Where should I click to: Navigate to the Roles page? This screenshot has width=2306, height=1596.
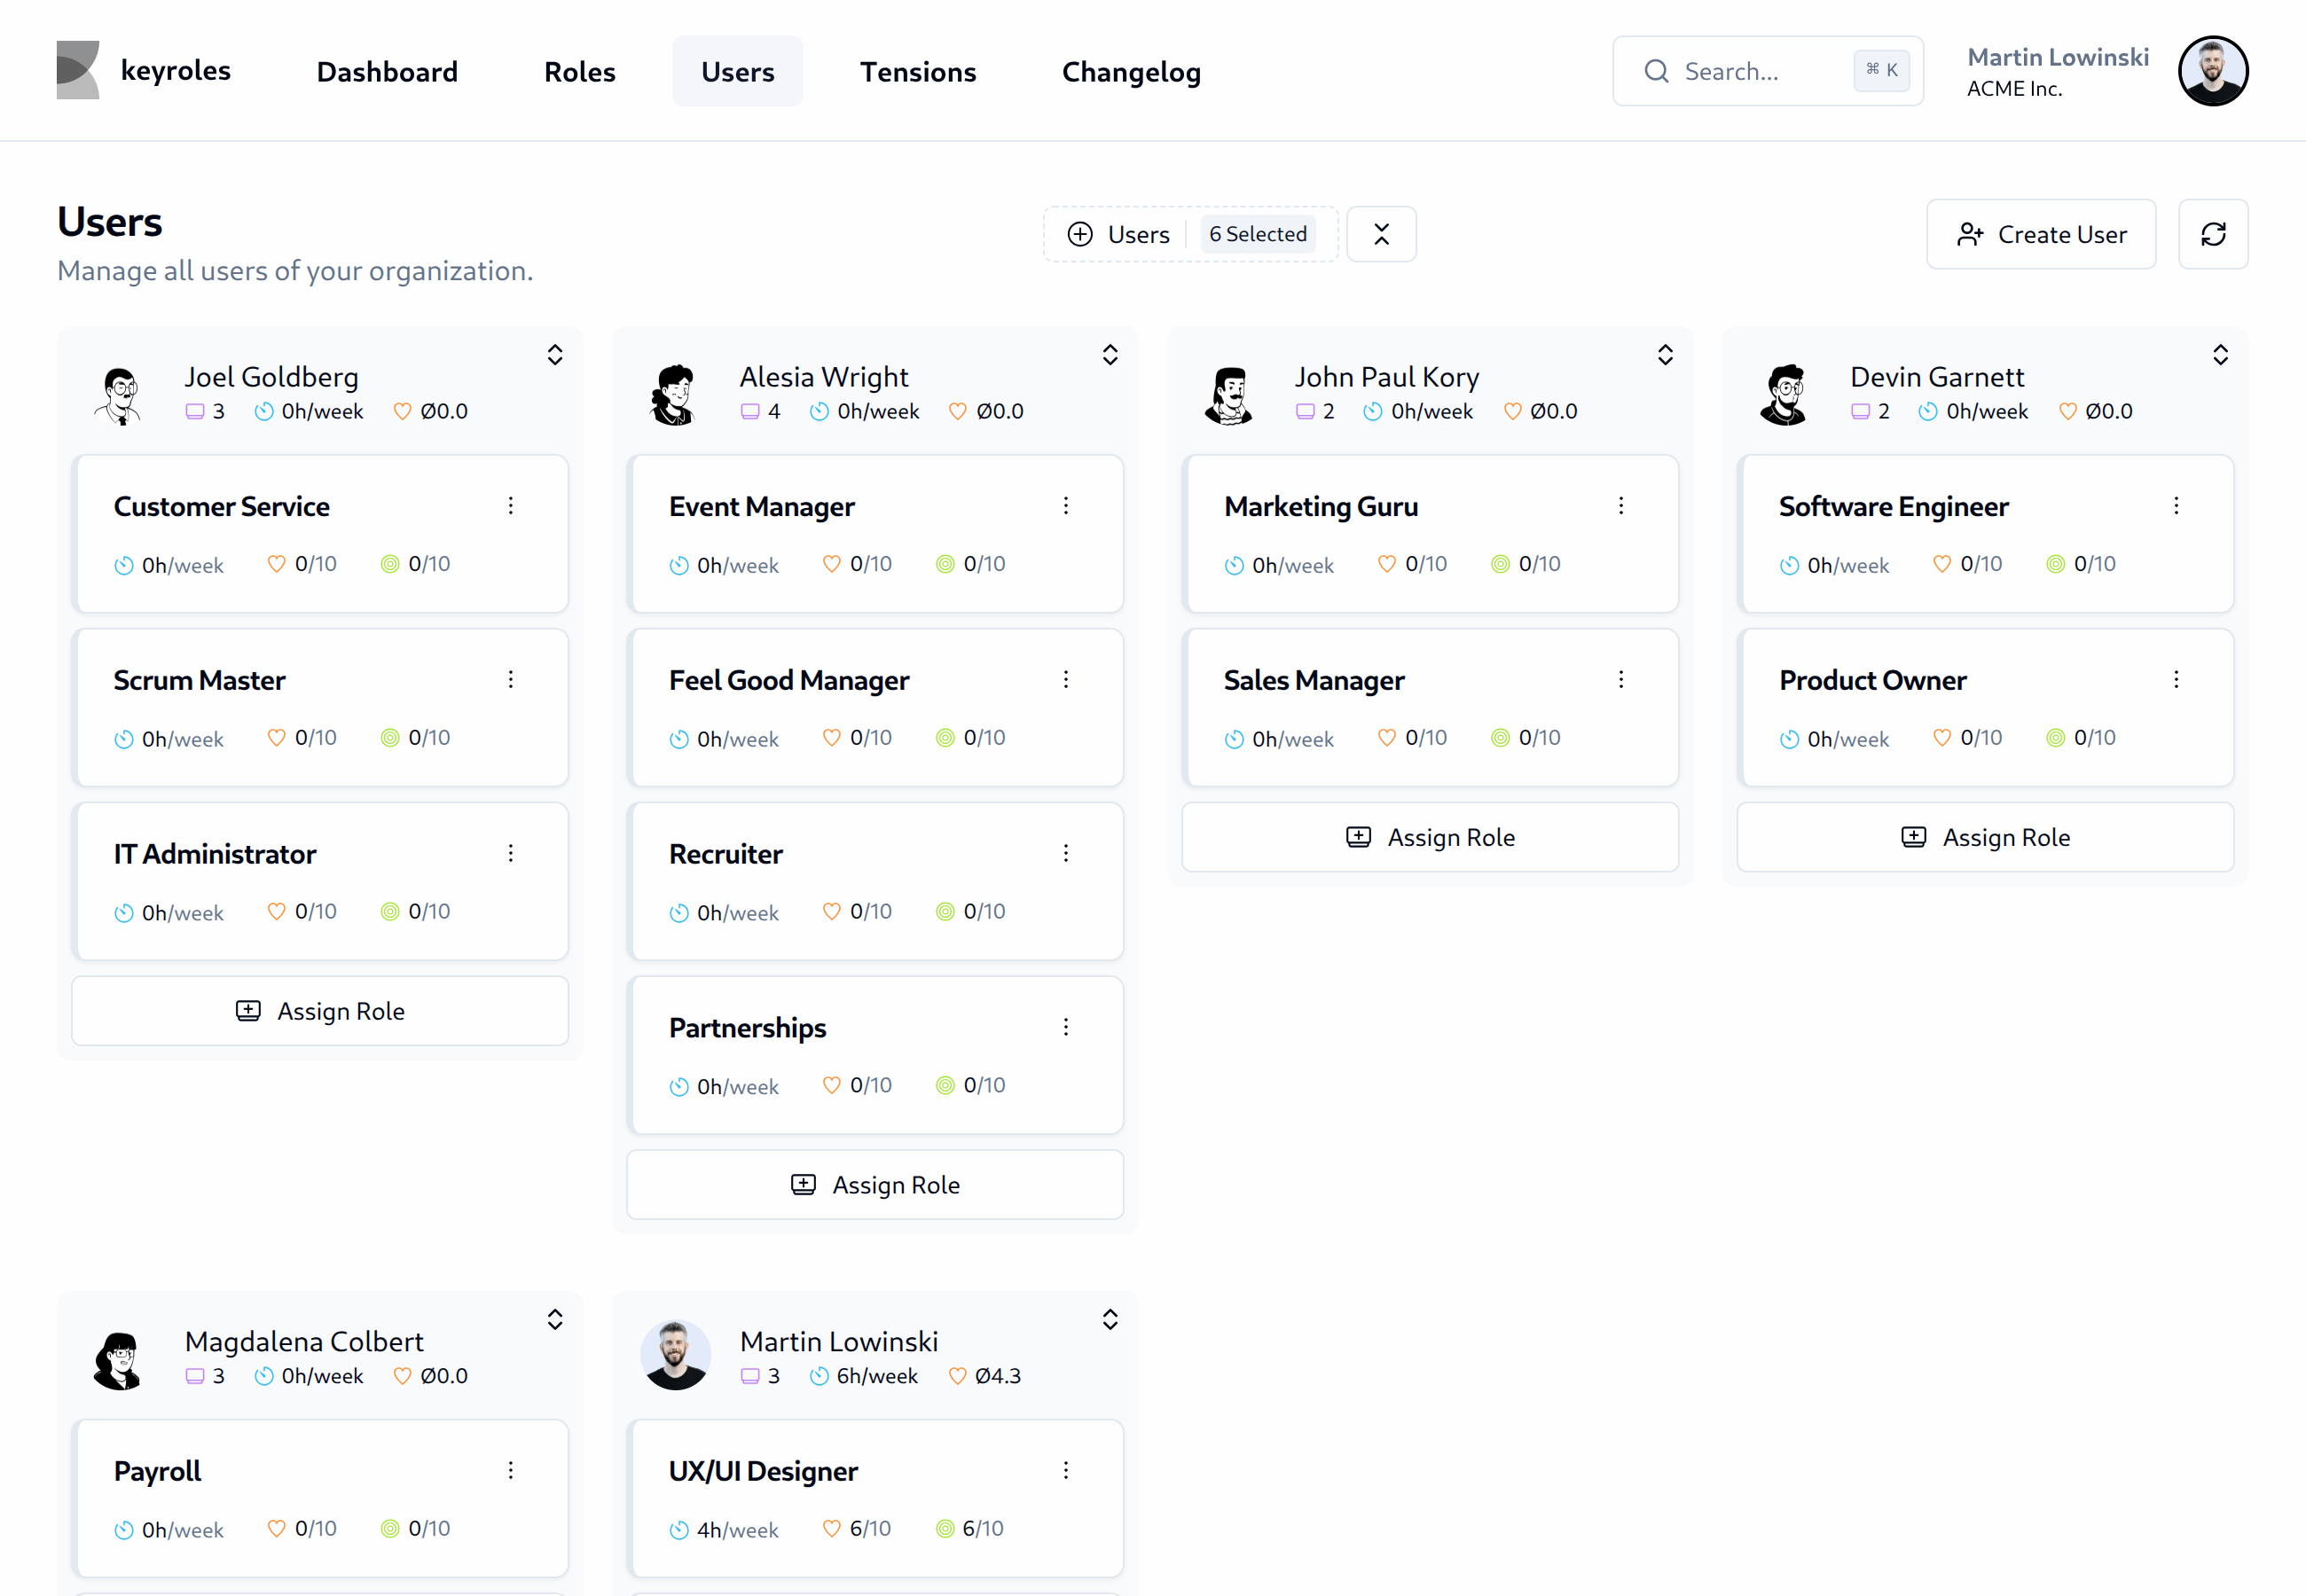tap(580, 71)
